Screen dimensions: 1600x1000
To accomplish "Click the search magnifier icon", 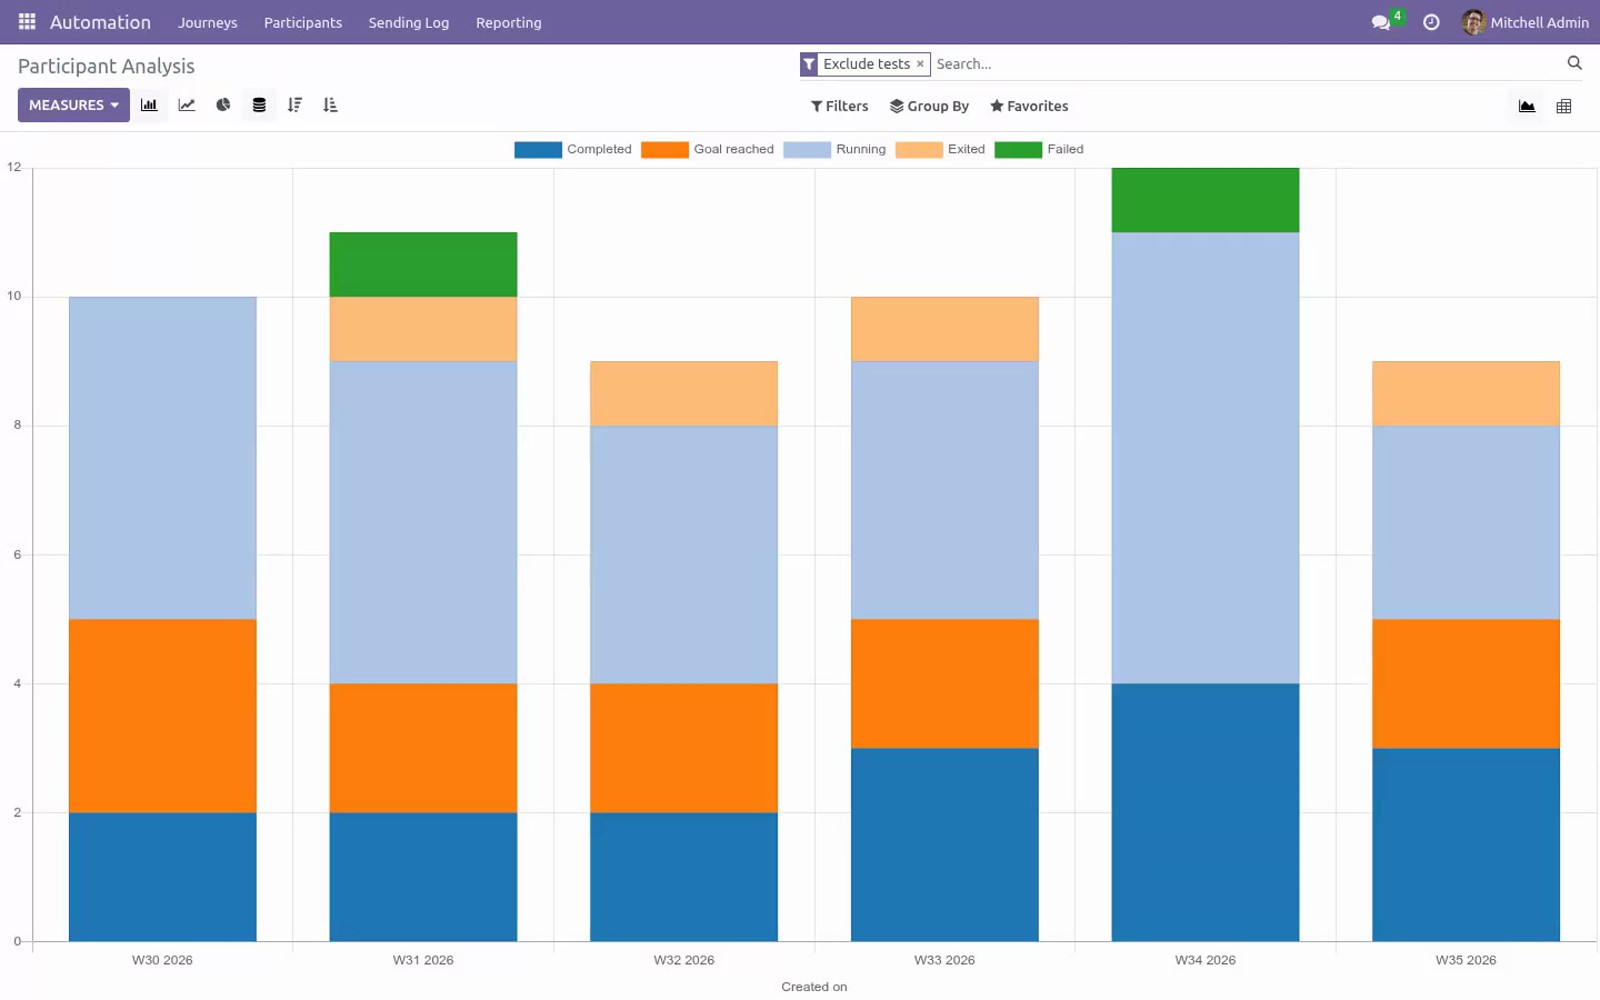I will coord(1574,63).
